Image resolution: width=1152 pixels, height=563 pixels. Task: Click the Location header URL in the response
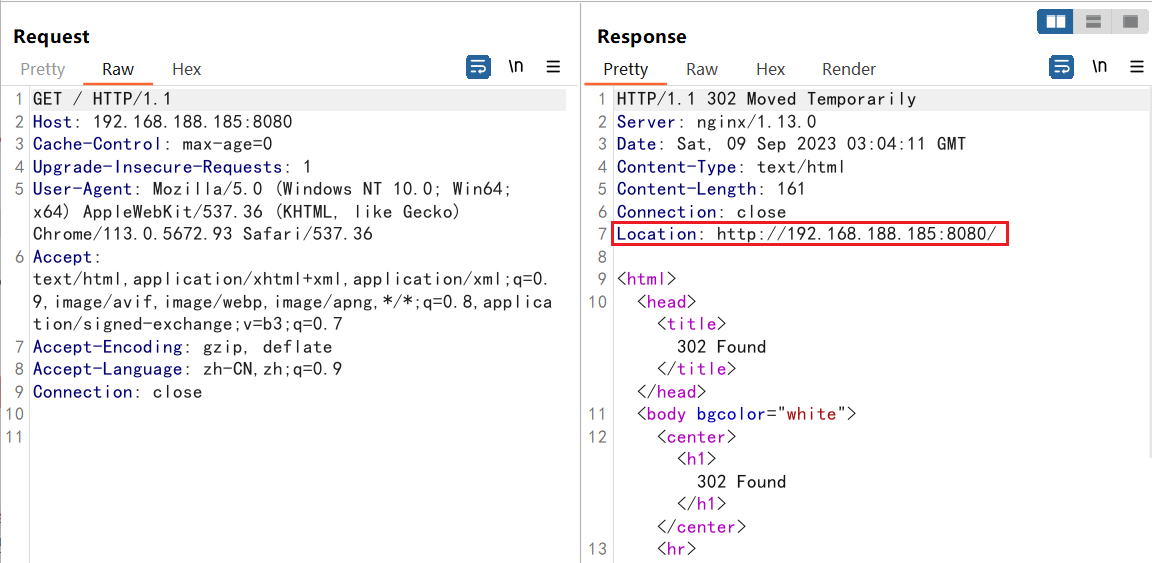click(857, 234)
